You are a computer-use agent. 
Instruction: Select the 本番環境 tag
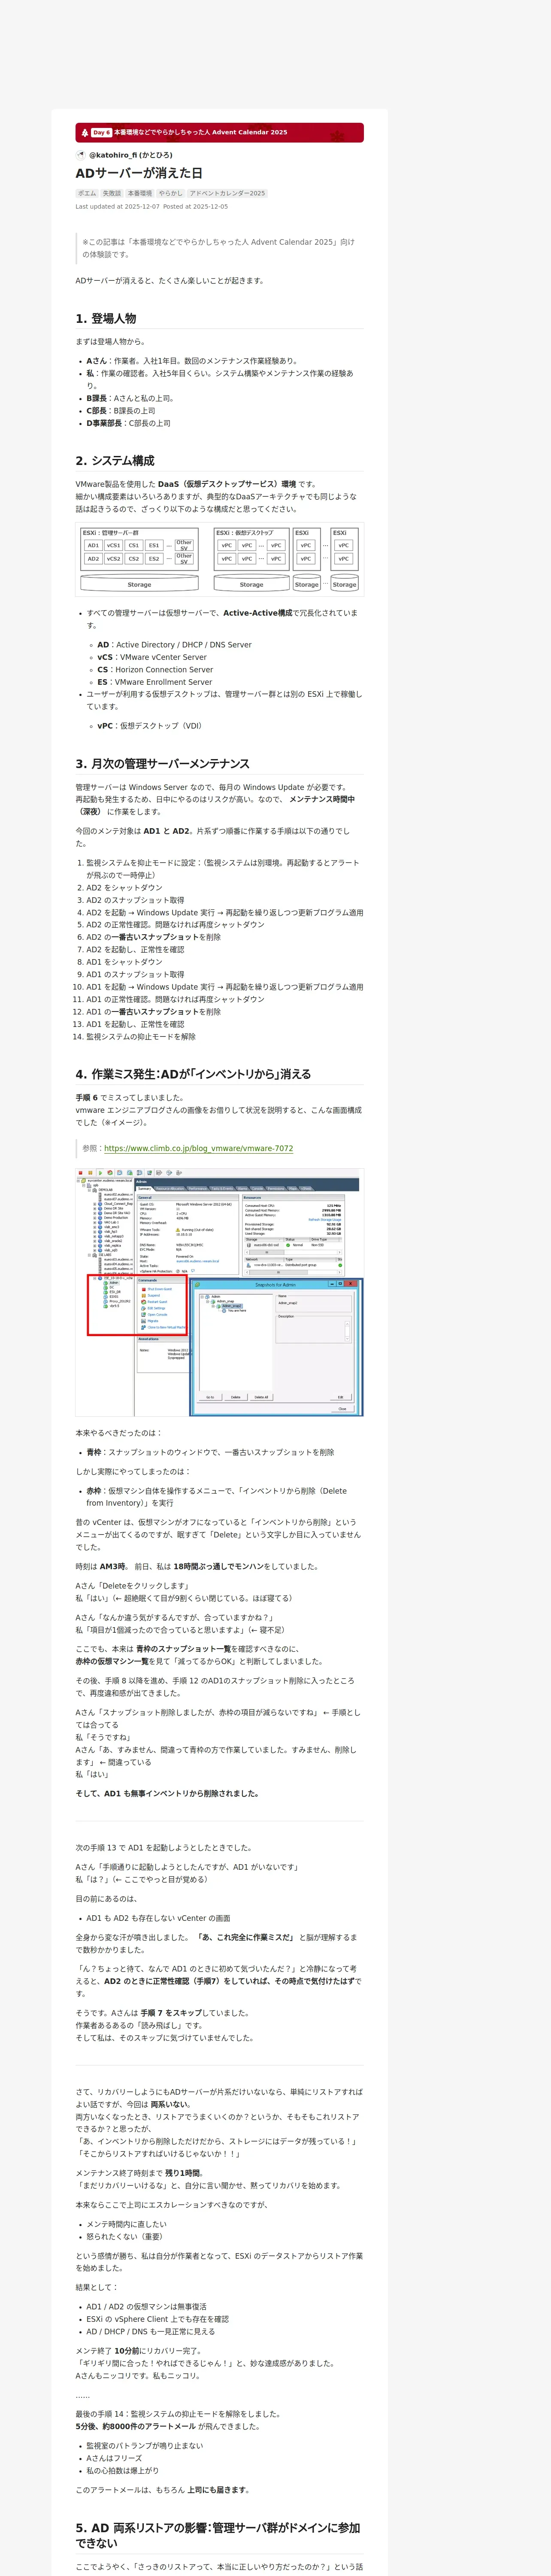[140, 193]
